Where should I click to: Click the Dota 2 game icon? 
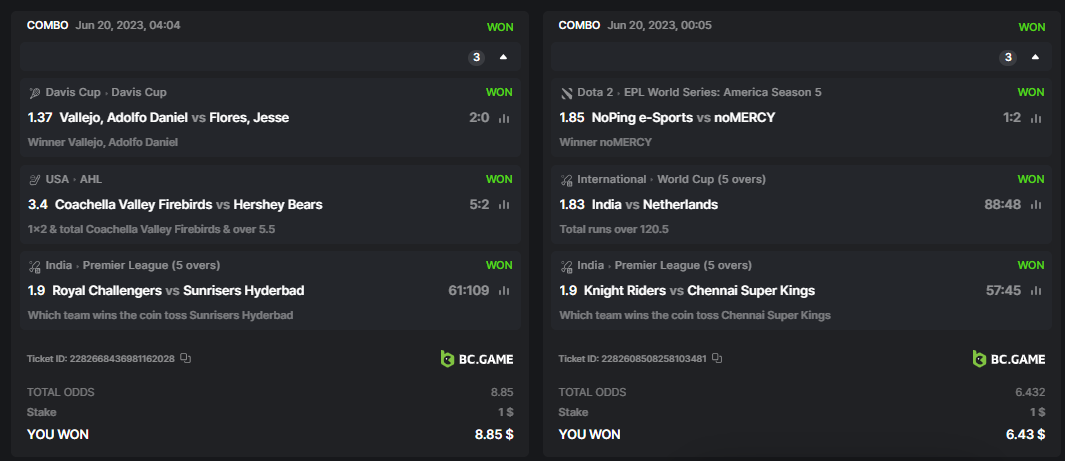pos(567,93)
